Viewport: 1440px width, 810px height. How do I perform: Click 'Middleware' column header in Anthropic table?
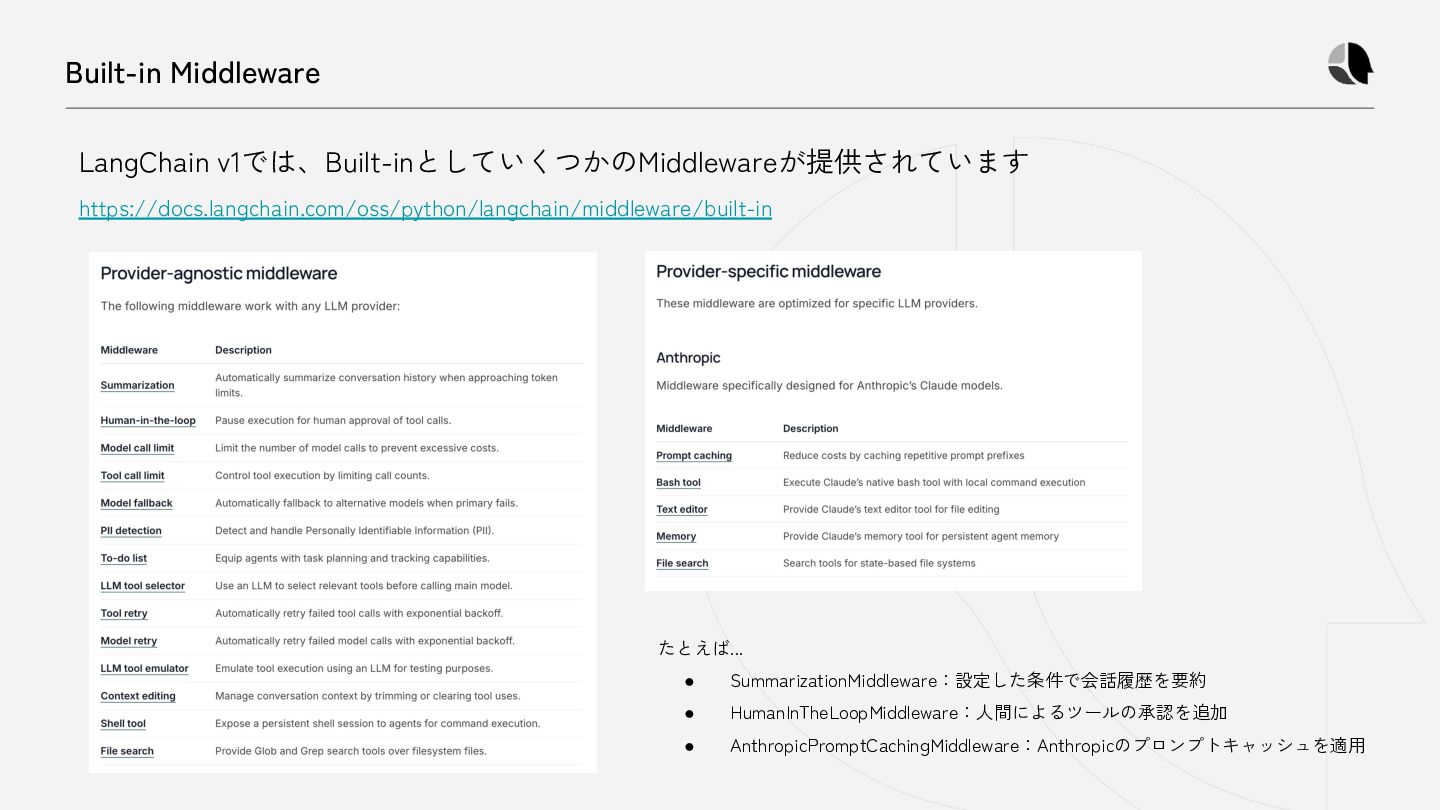pyautogui.click(x=684, y=428)
